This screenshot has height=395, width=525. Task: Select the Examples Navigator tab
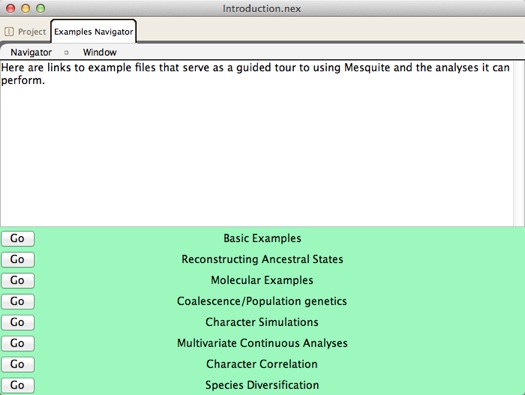(x=93, y=32)
